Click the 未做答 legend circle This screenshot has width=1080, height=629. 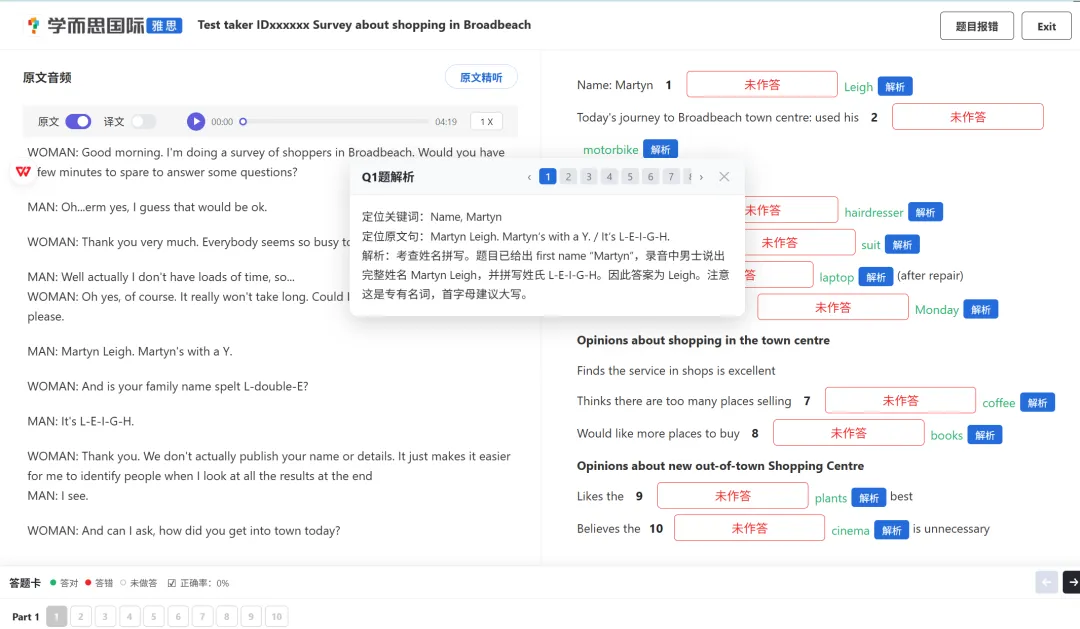[123, 583]
